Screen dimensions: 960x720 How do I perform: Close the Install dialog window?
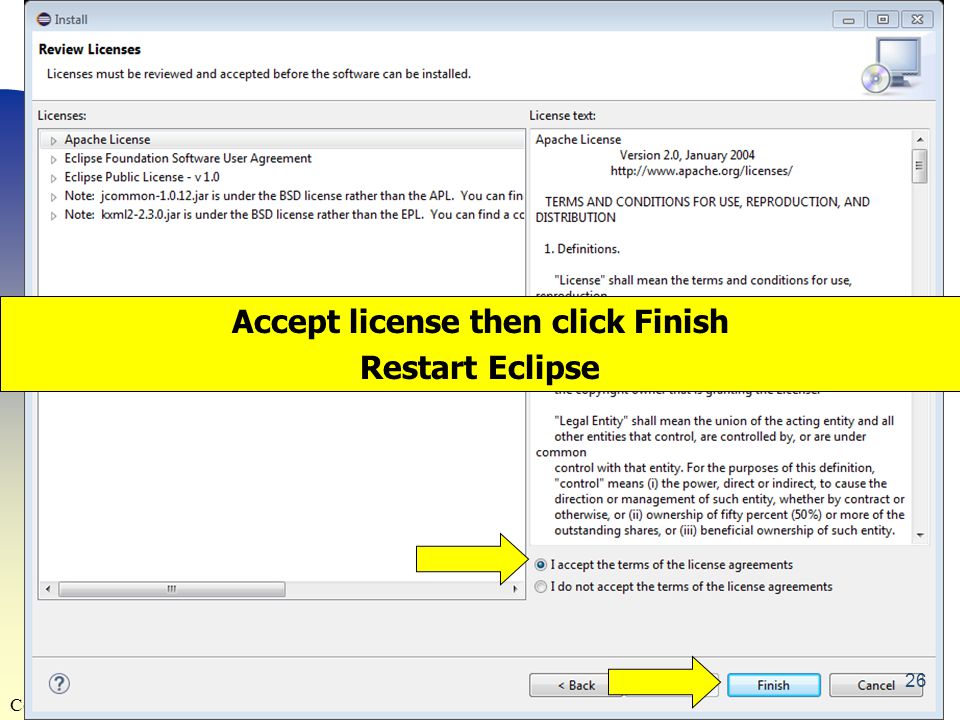click(x=917, y=20)
